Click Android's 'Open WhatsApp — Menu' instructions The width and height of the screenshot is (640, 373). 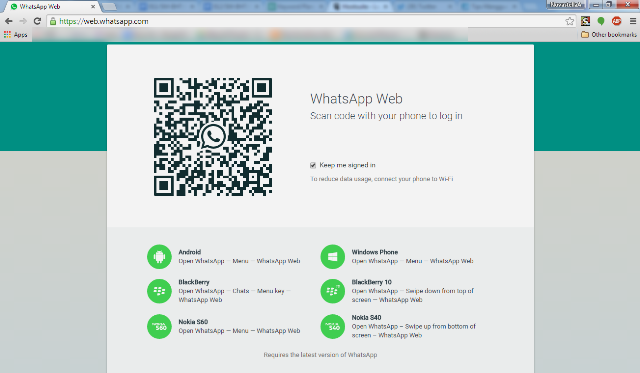click(239, 261)
